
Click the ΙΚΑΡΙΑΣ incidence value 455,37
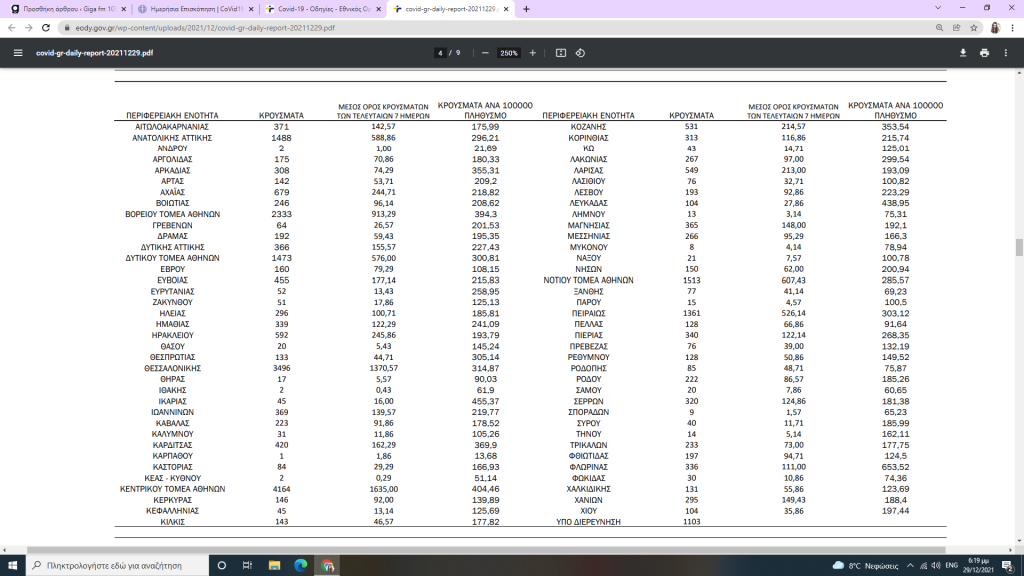pos(485,401)
